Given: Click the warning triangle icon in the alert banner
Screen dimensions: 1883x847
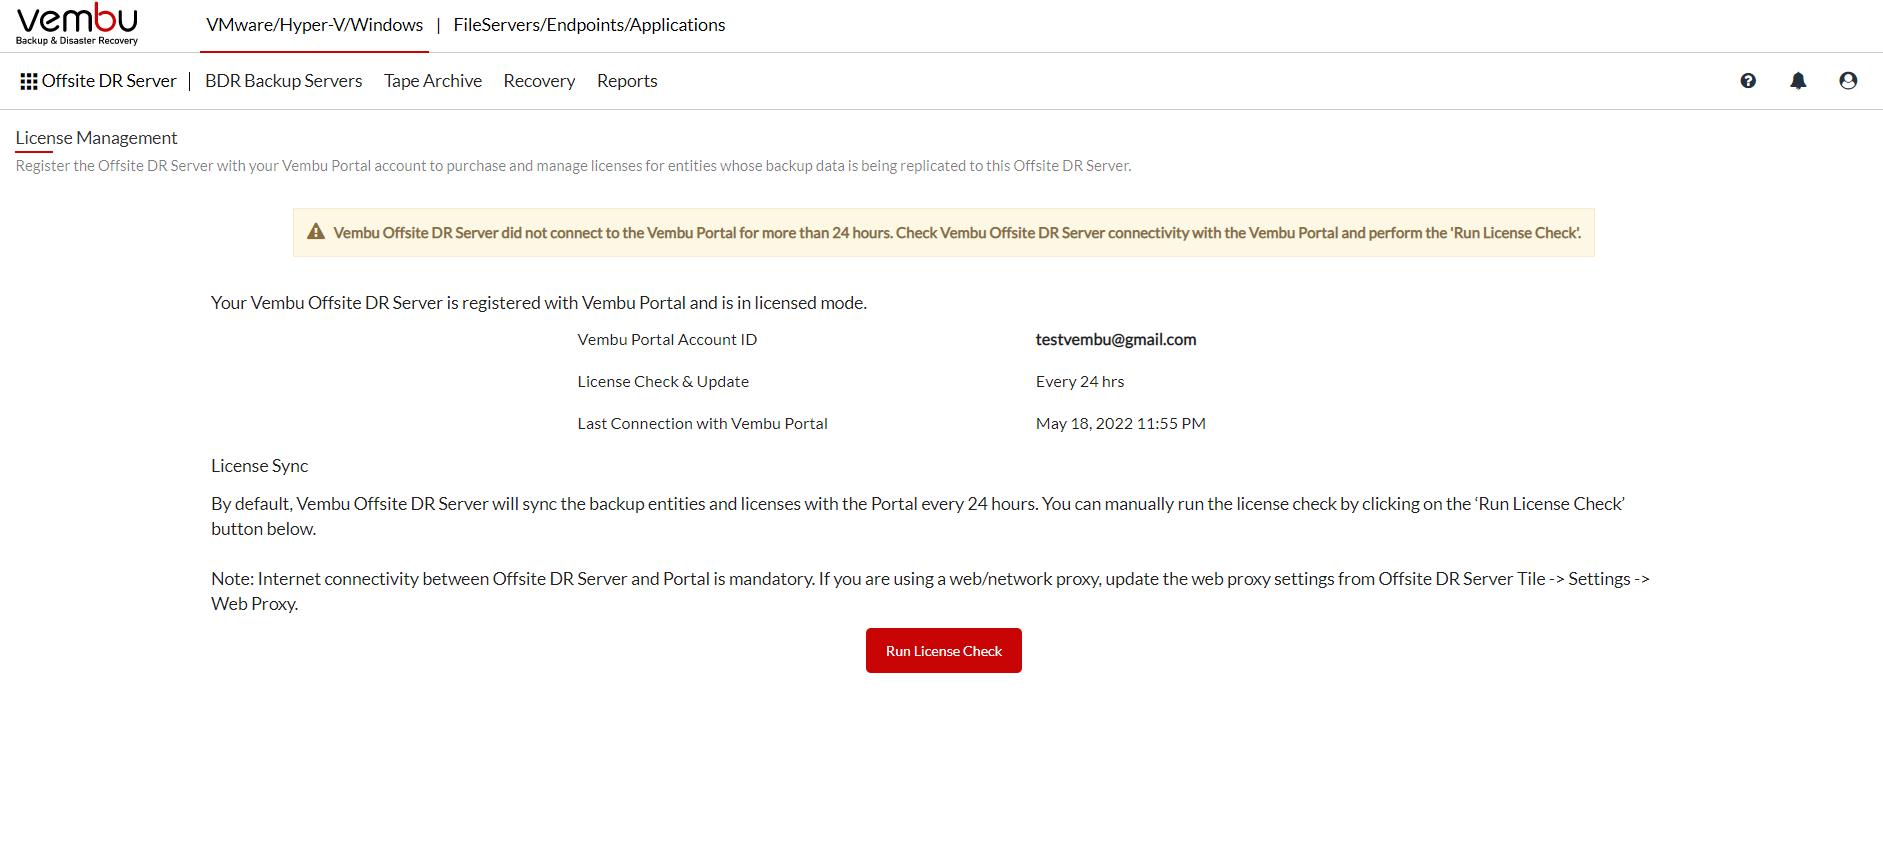Looking at the screenshot, I should tap(316, 232).
